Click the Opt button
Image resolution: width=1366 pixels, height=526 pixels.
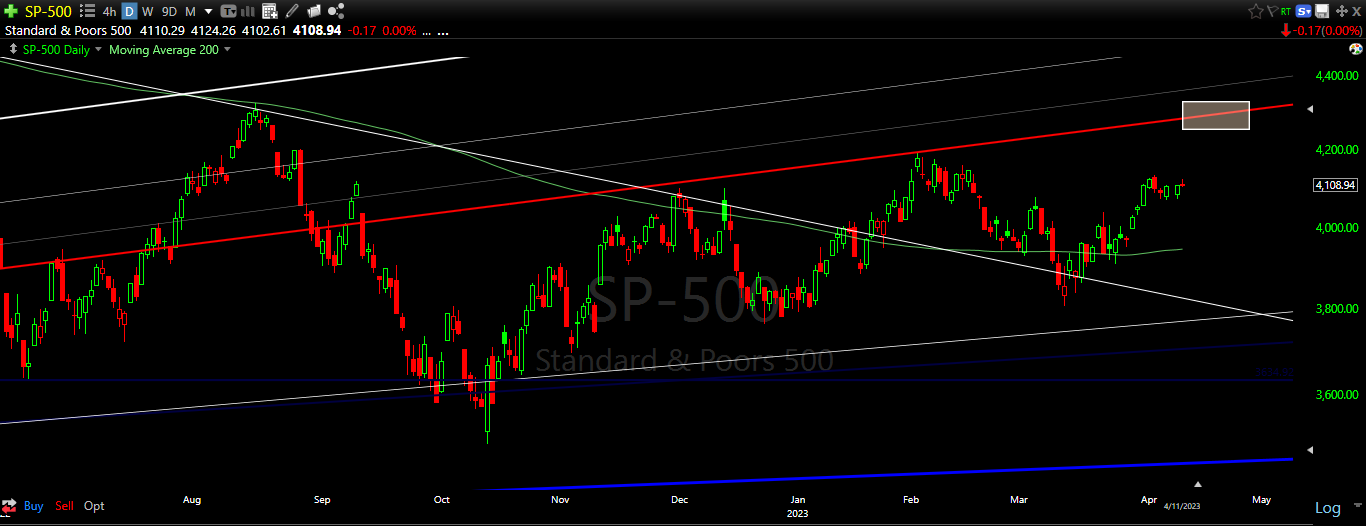click(x=94, y=506)
